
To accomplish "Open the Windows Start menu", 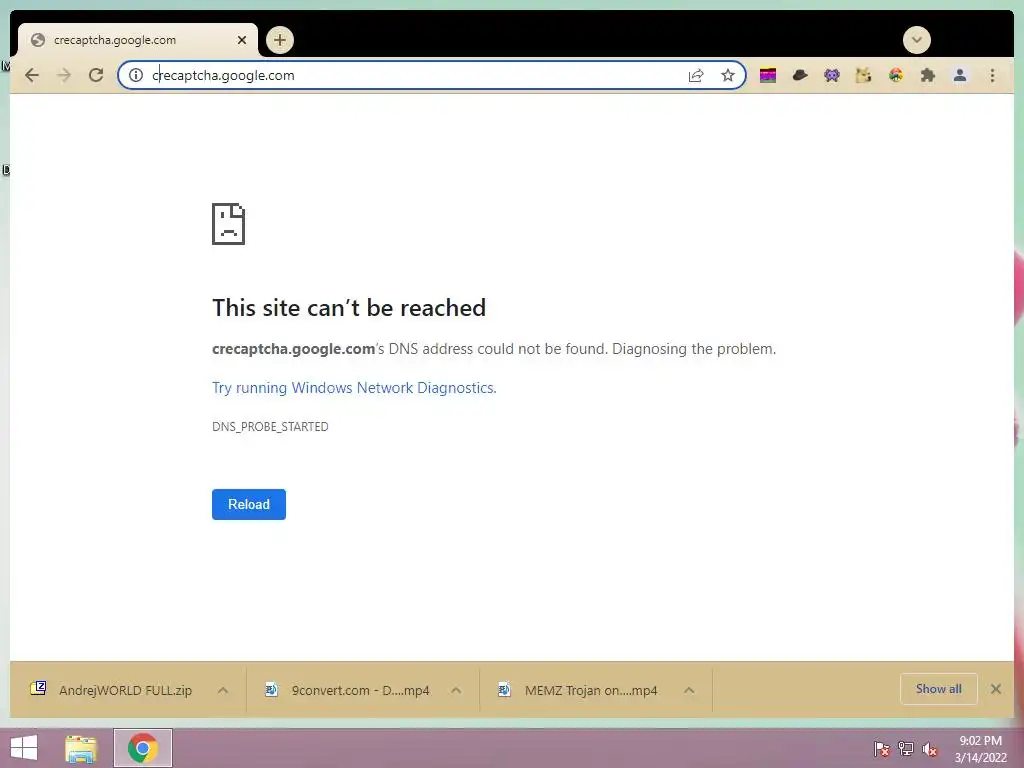I will point(24,748).
